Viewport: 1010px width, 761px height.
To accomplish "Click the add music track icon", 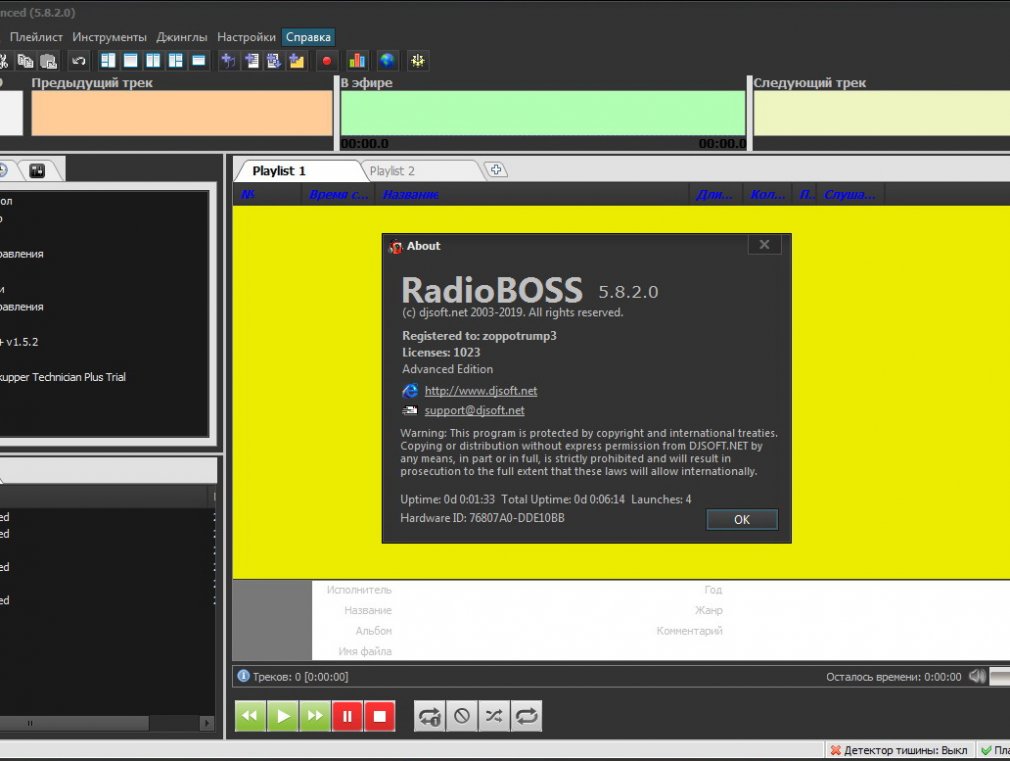I will (x=228, y=61).
